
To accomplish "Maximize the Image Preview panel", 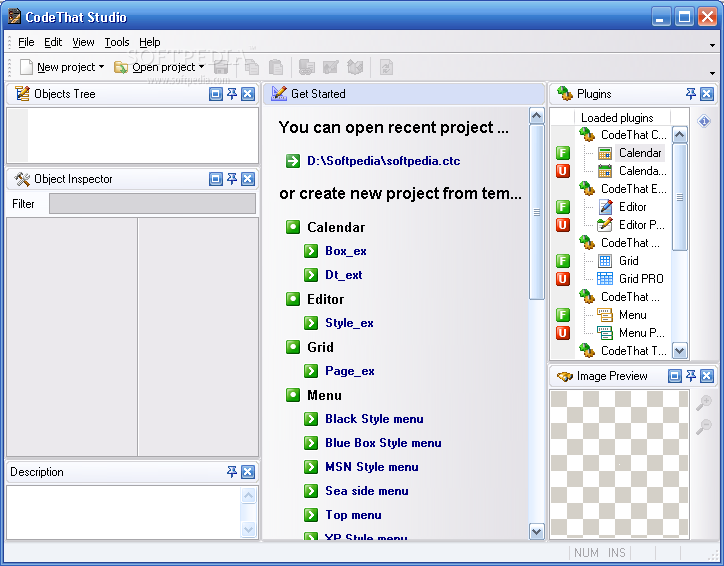I will 675,376.
